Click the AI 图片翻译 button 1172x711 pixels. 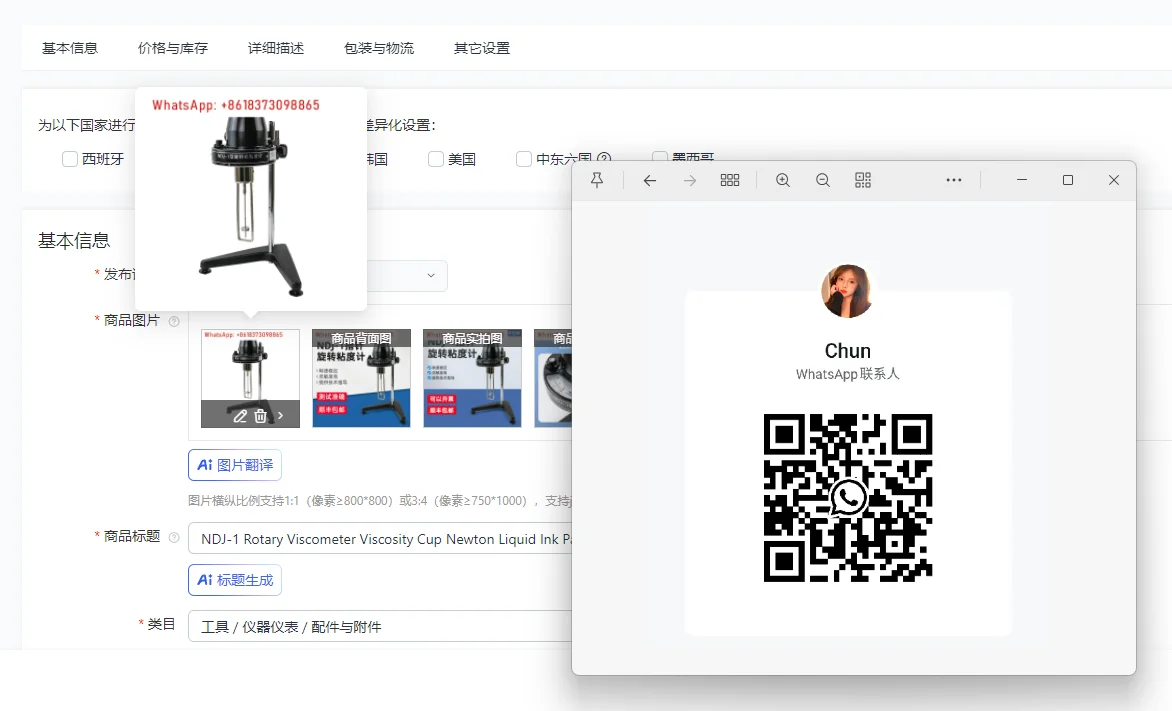(235, 465)
